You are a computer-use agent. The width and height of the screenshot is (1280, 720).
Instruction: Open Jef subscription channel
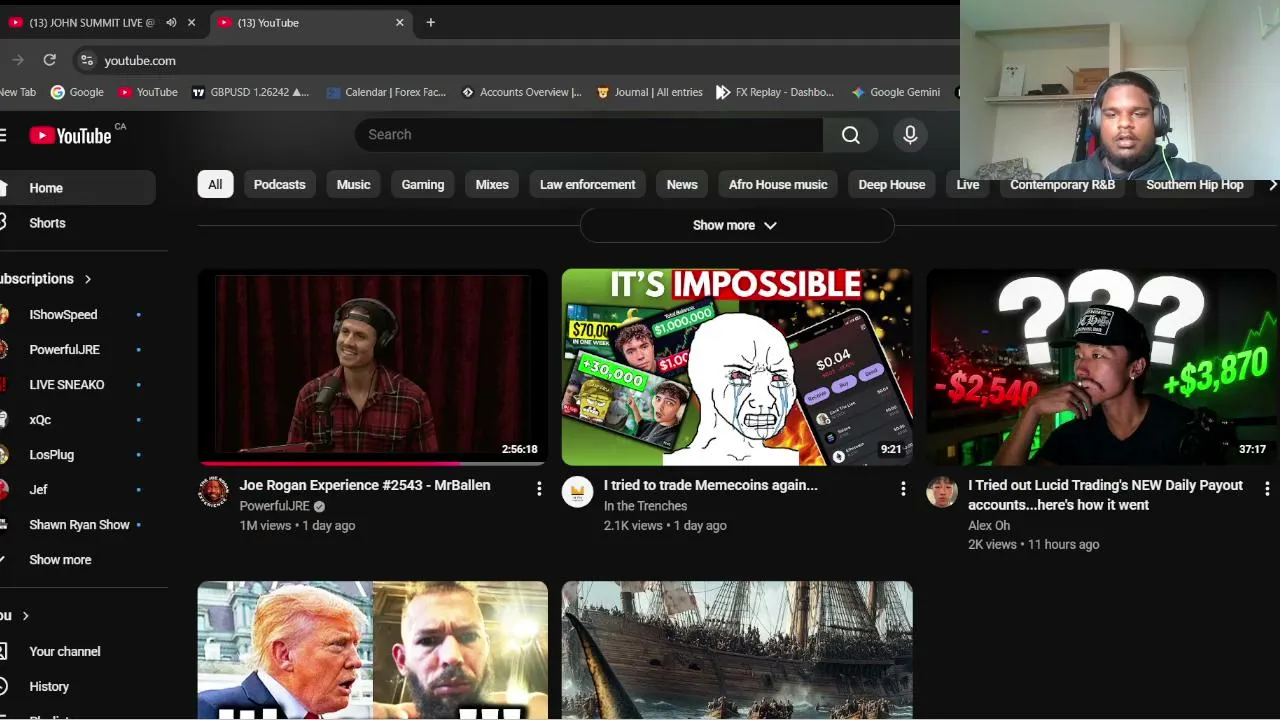[x=78, y=490]
